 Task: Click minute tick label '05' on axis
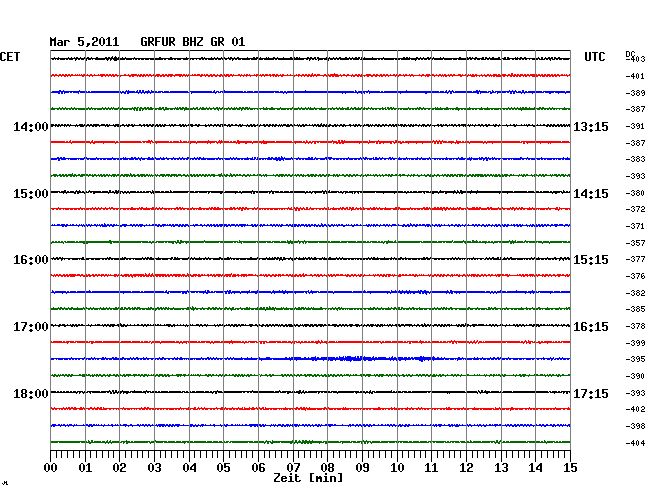[223, 467]
